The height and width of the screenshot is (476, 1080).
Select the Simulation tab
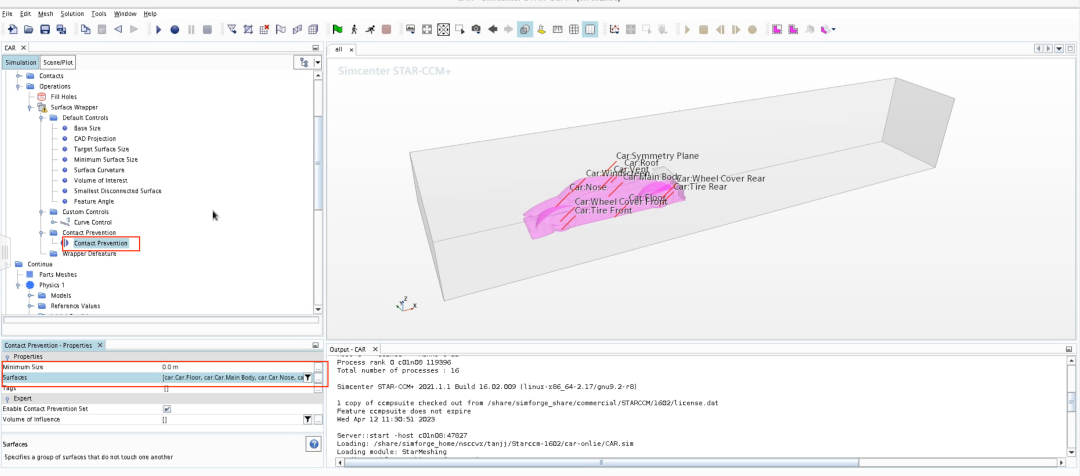21,63
